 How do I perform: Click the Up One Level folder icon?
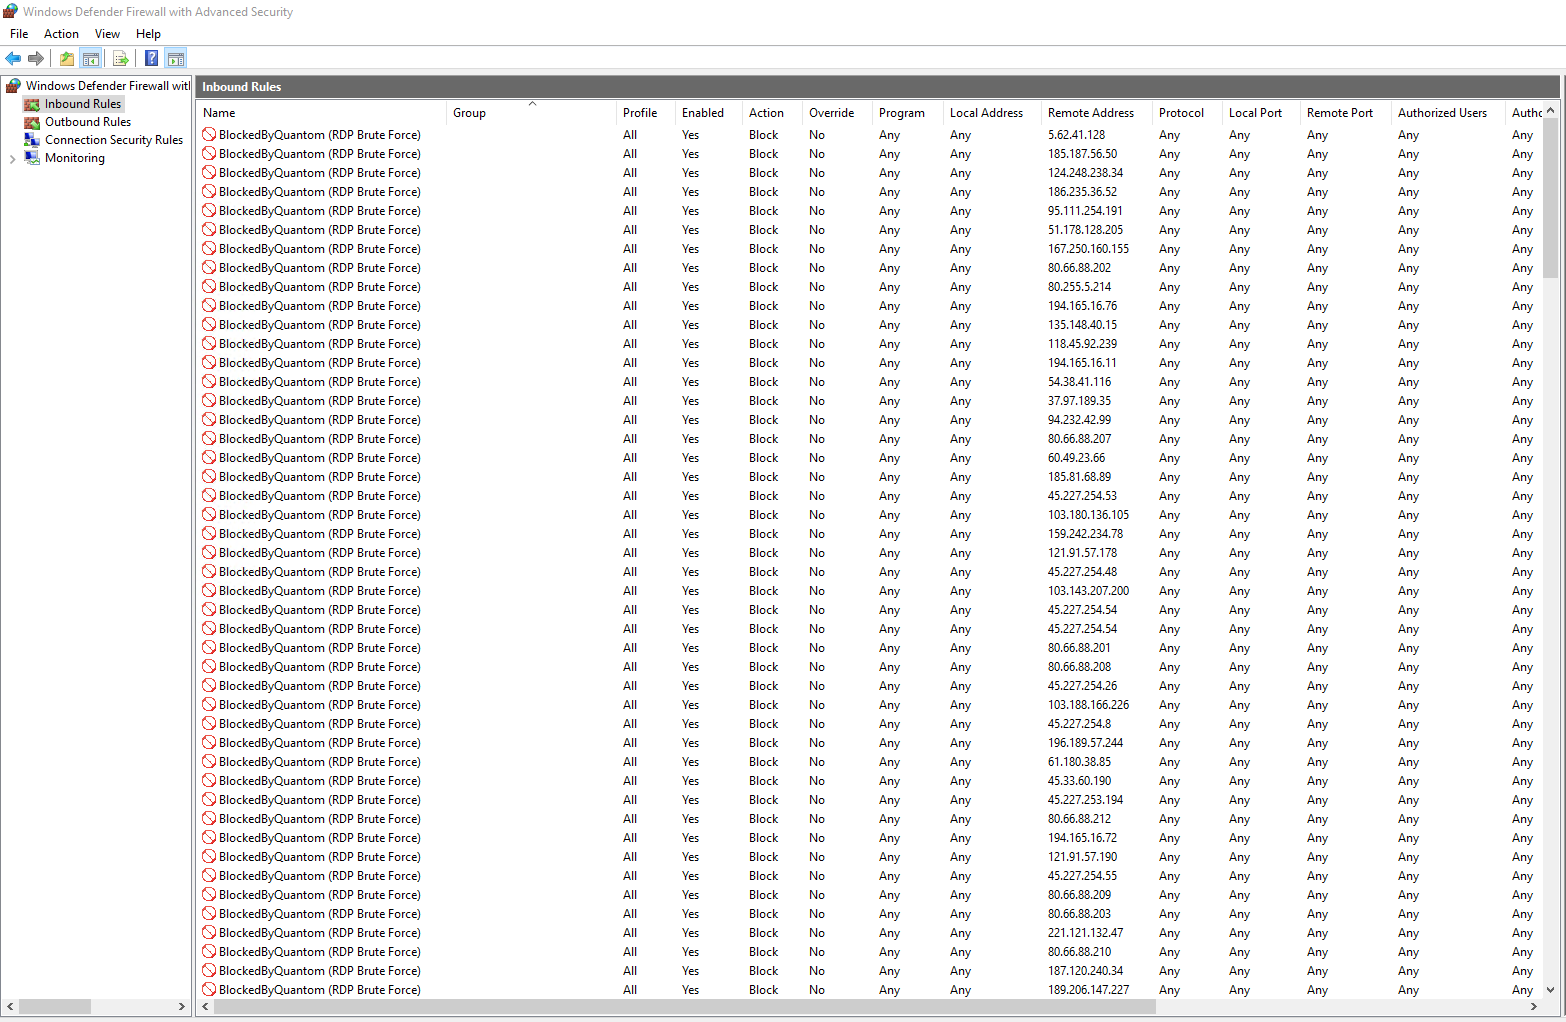click(x=67, y=59)
